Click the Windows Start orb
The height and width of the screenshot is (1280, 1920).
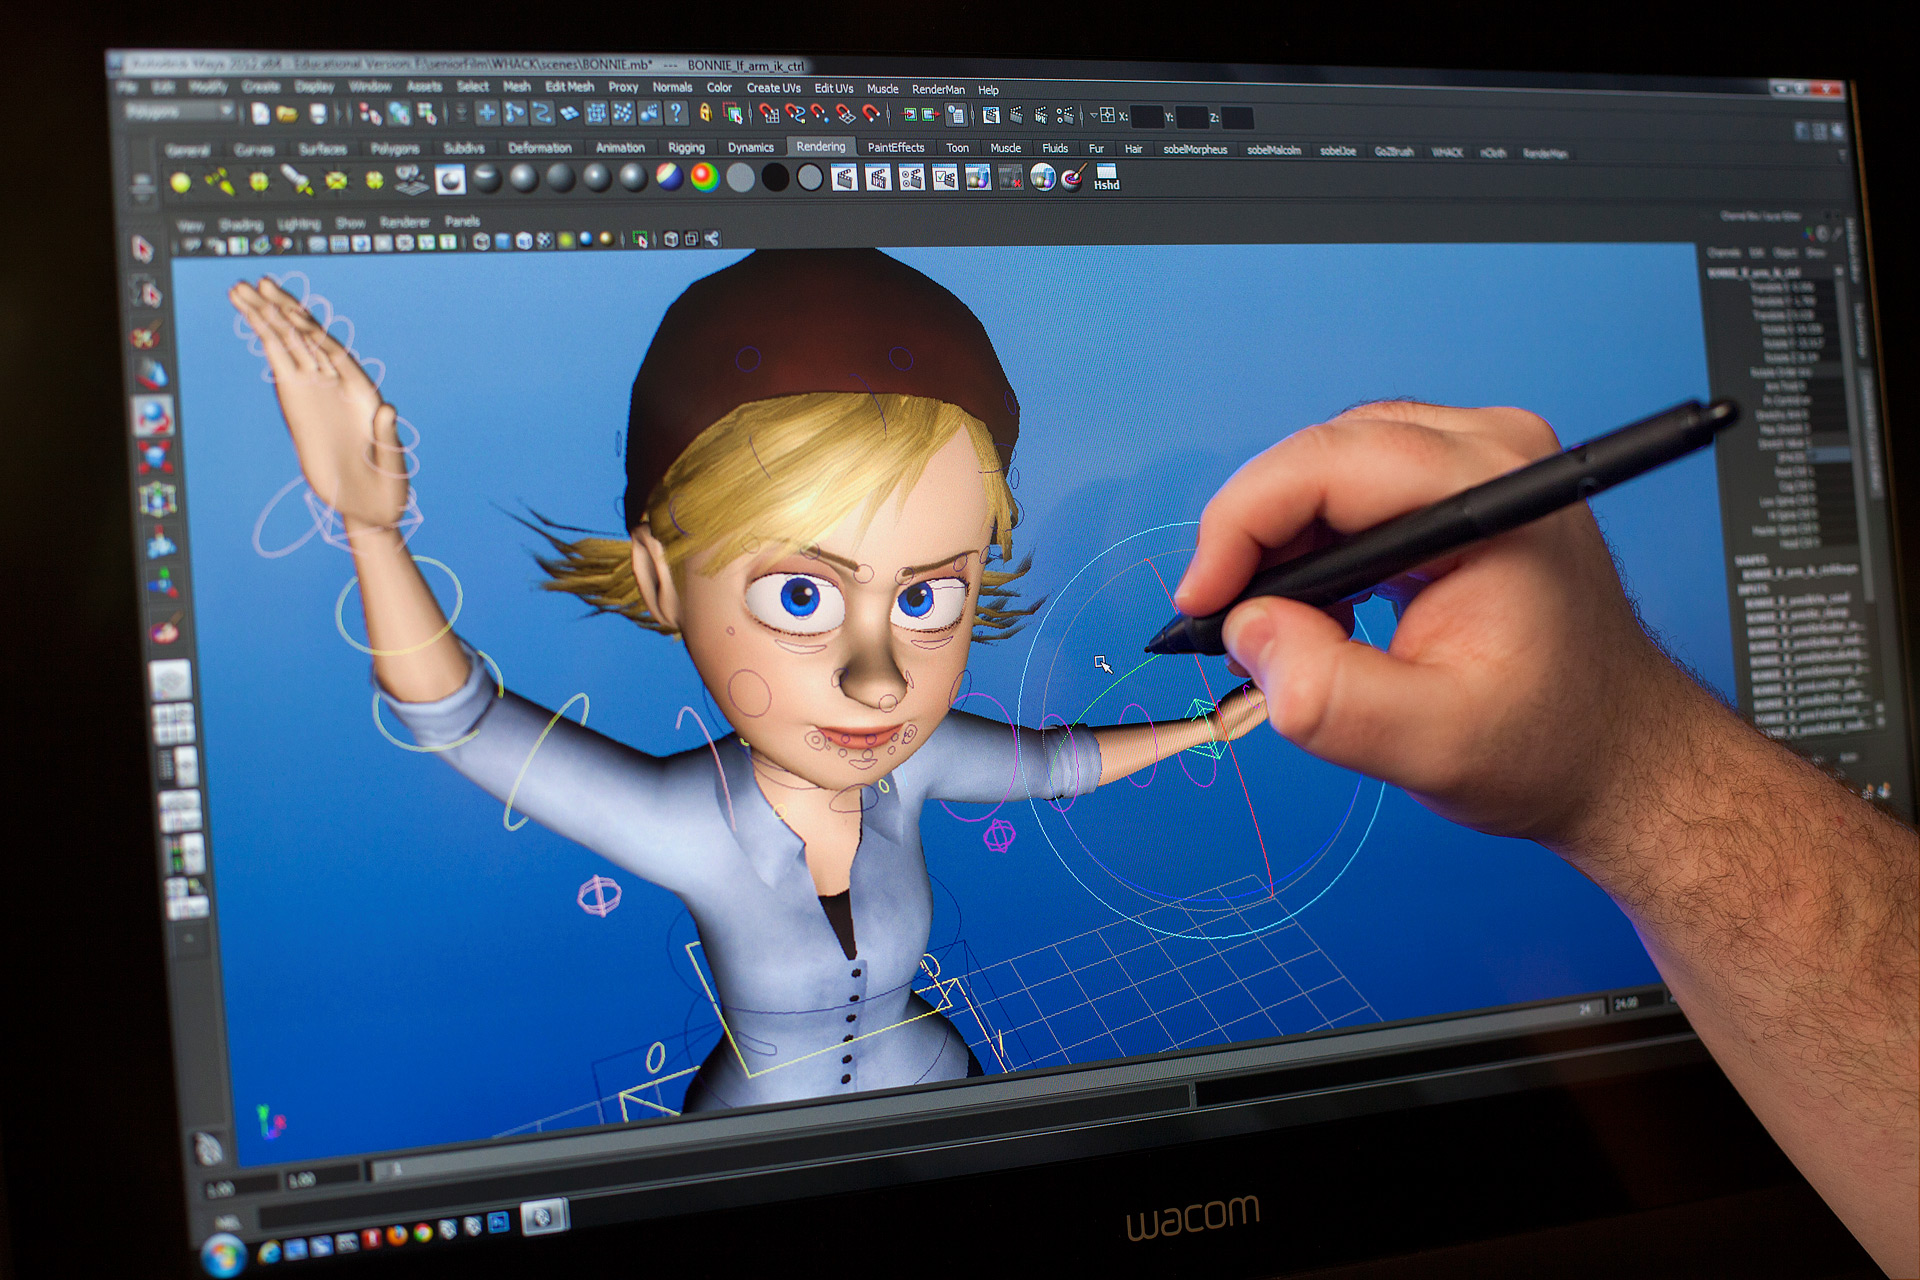pos(223,1255)
